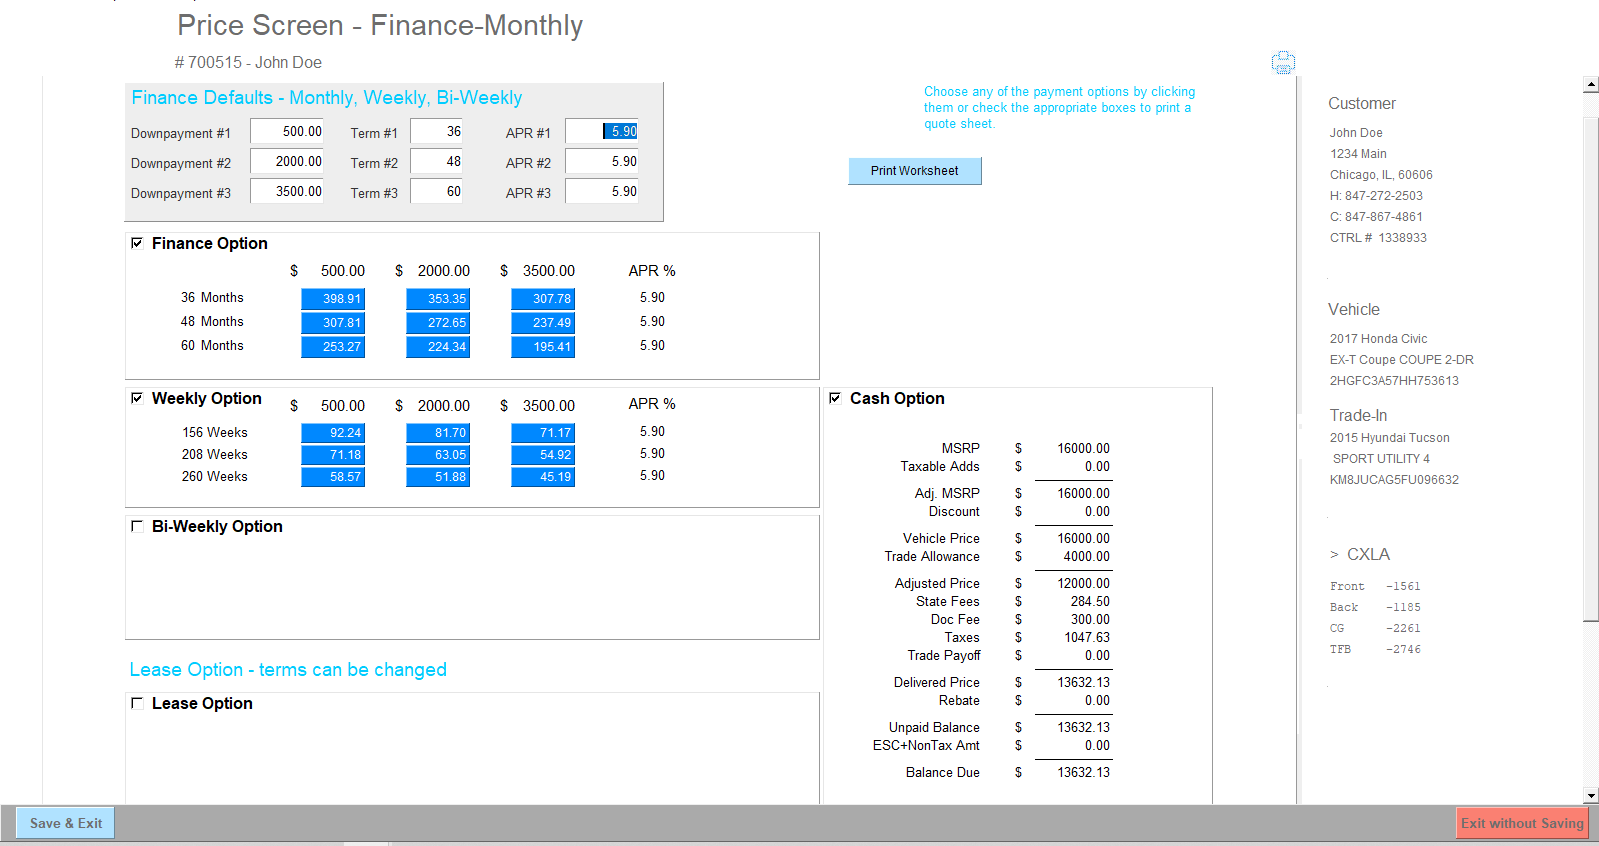Click the Save & Exit button
This screenshot has height=846, width=1599.
[66, 823]
